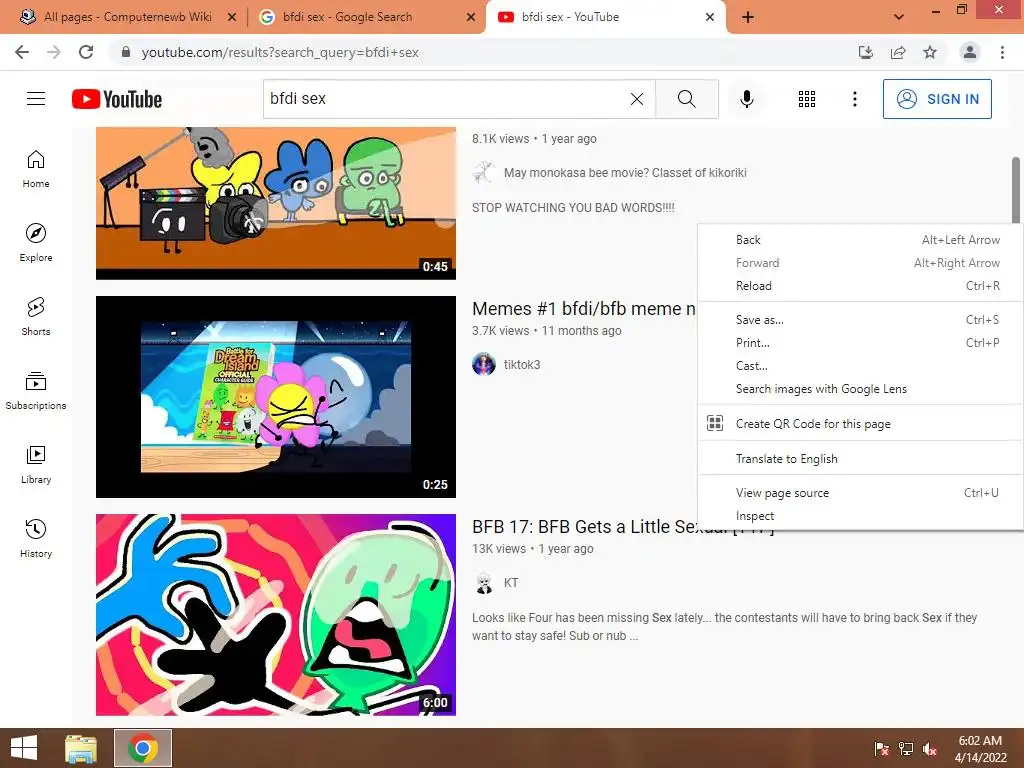
Task: Click the browser back arrow
Action: pos(22,52)
